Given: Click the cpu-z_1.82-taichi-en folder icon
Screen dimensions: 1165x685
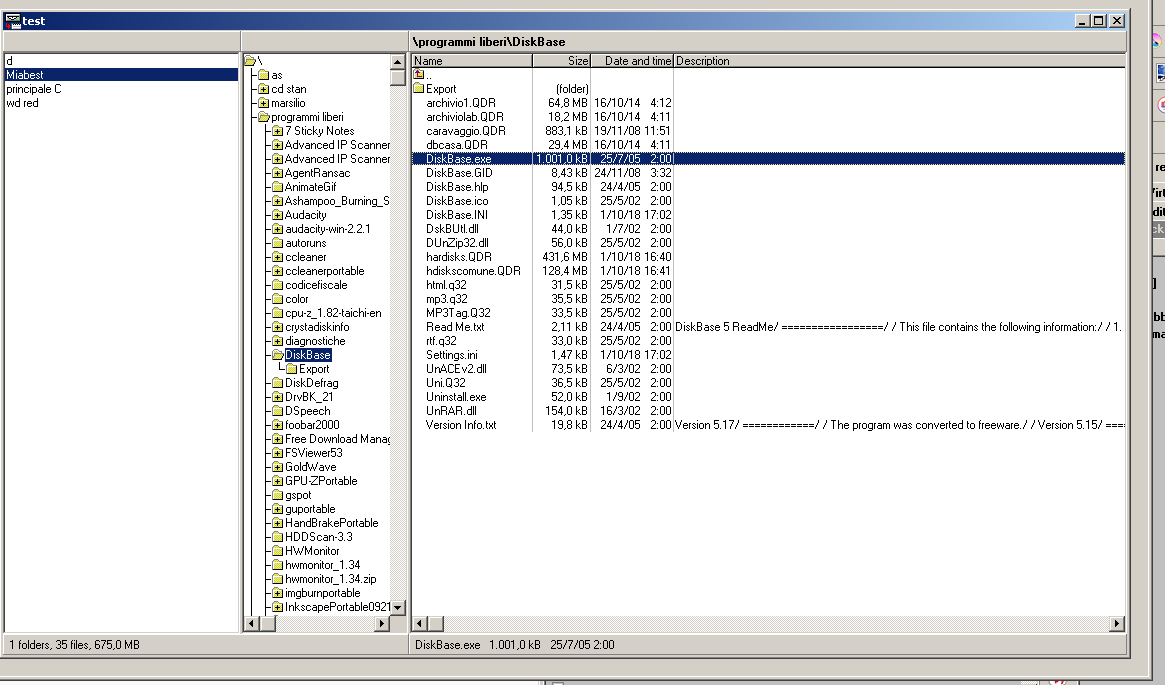Looking at the screenshot, I should [278, 314].
